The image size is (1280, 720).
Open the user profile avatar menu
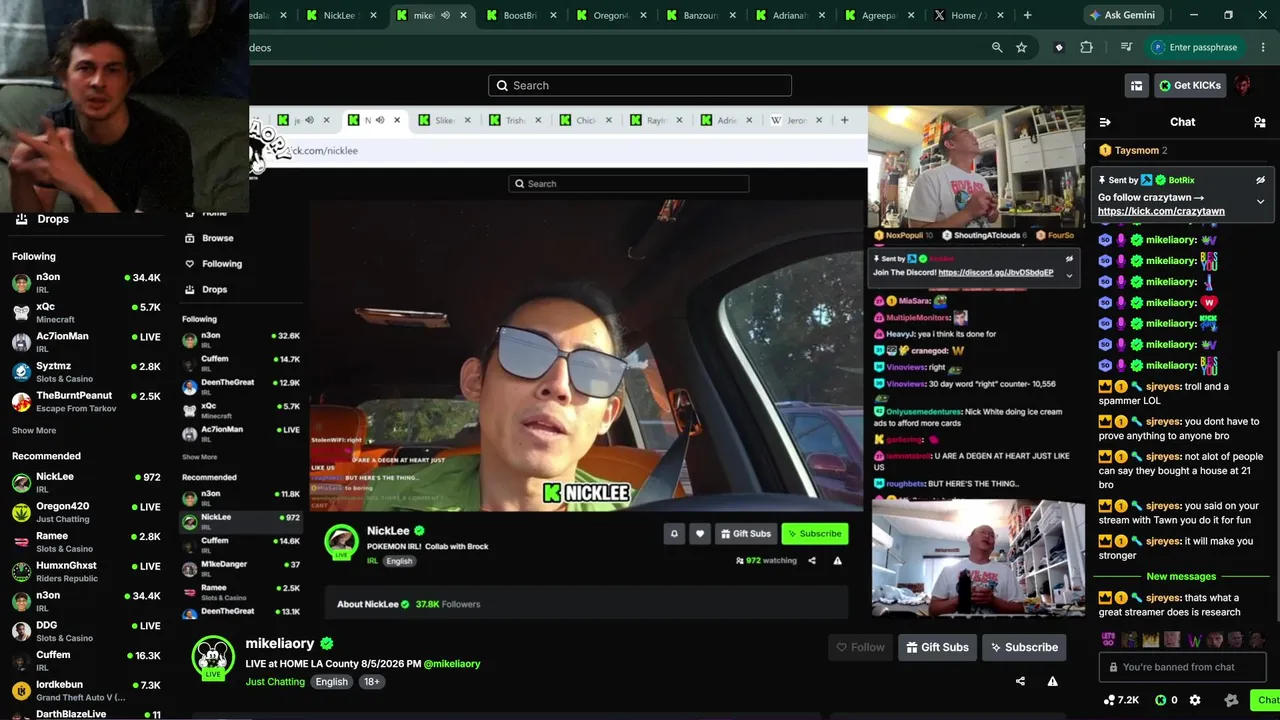tap(1243, 85)
